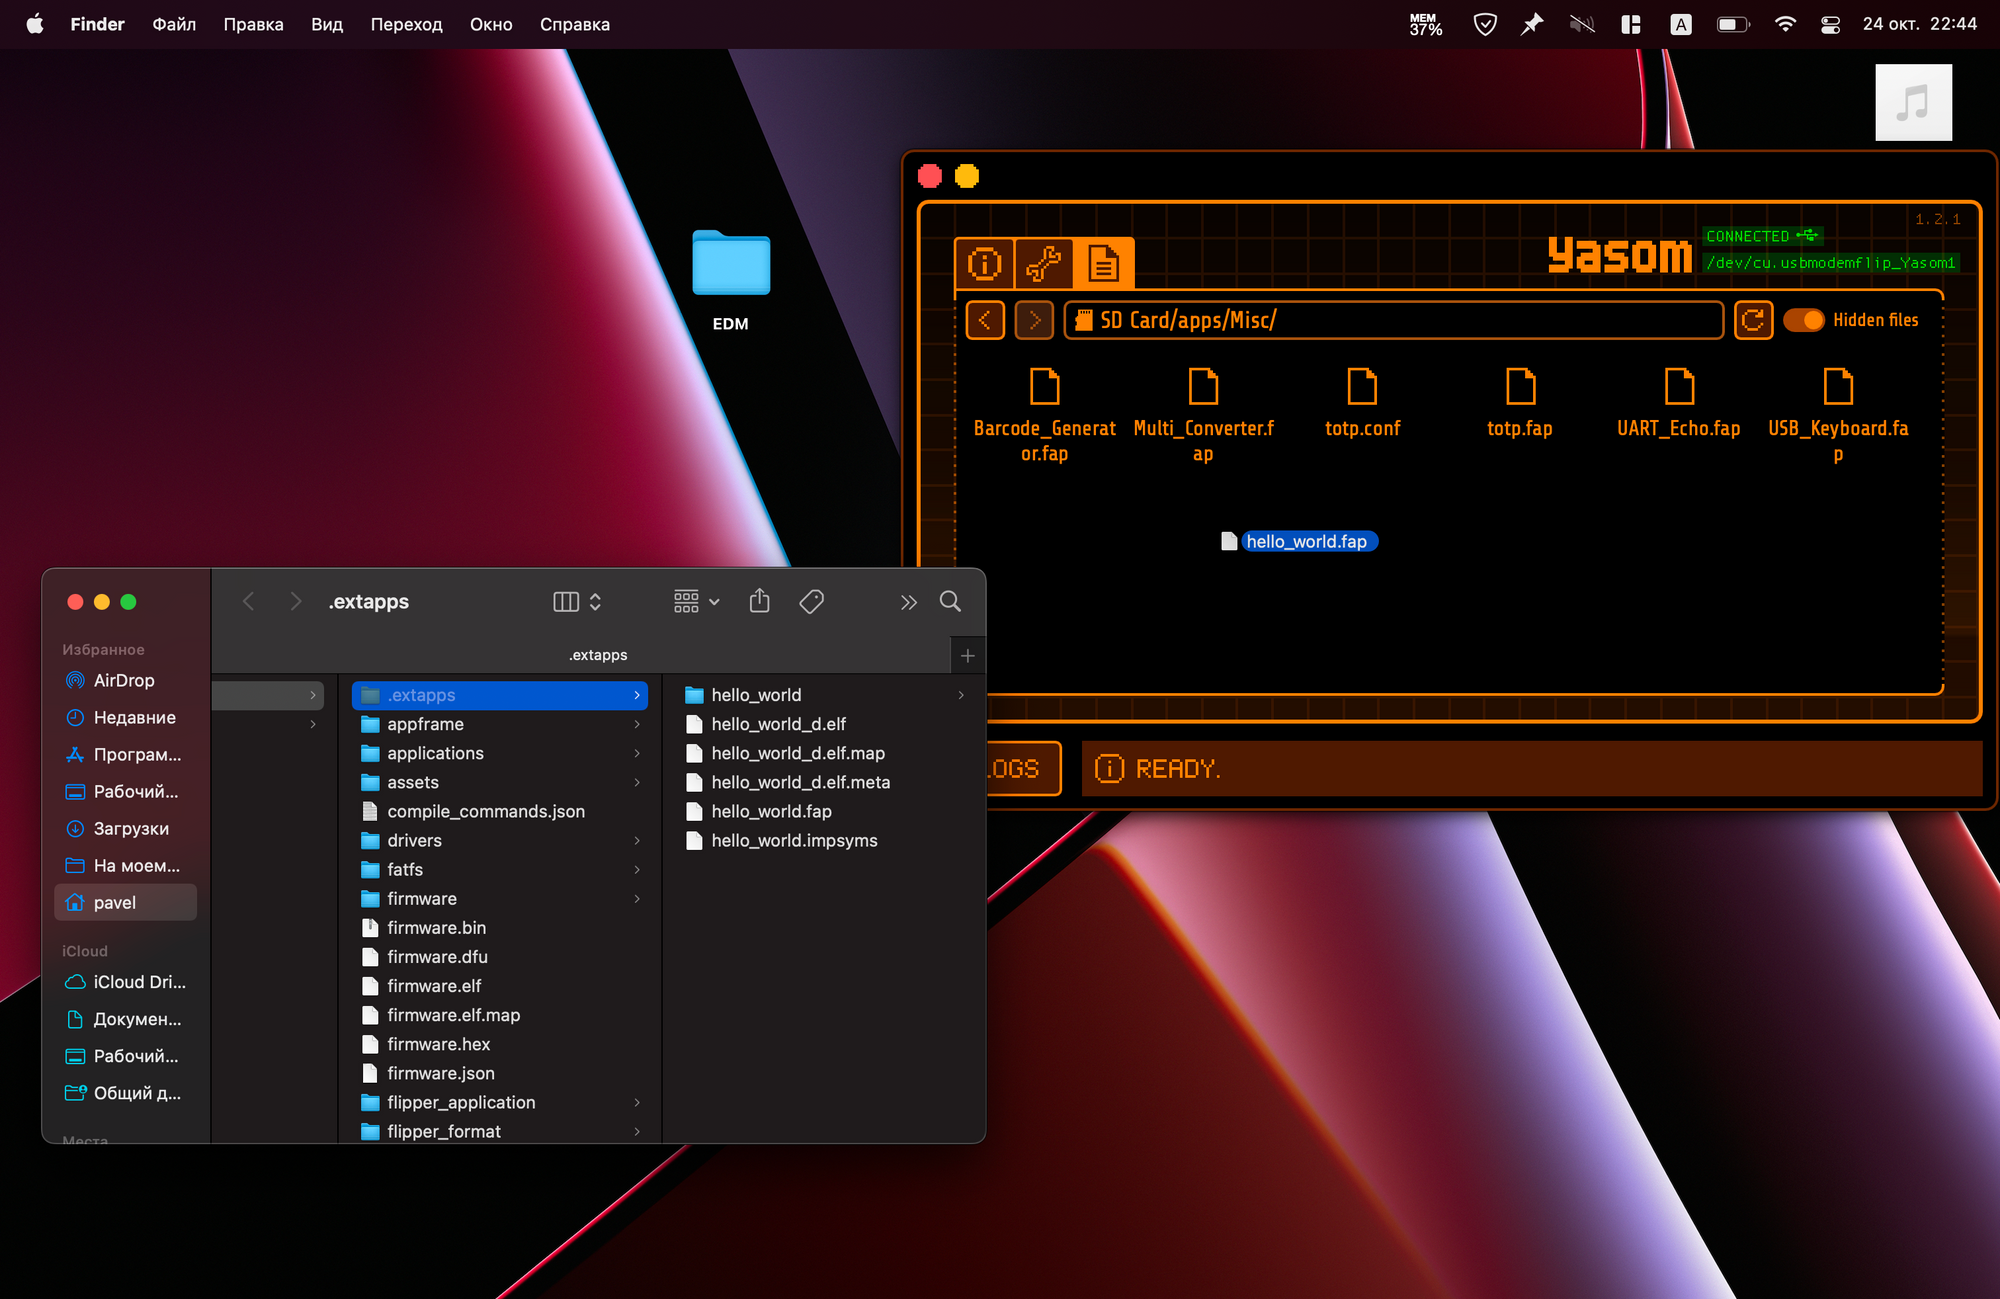Toggle Control Center in menu bar

tap(1830, 24)
